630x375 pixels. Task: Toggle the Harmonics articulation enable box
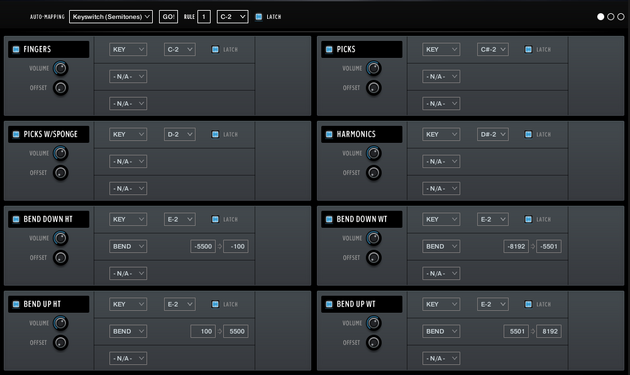pos(329,134)
